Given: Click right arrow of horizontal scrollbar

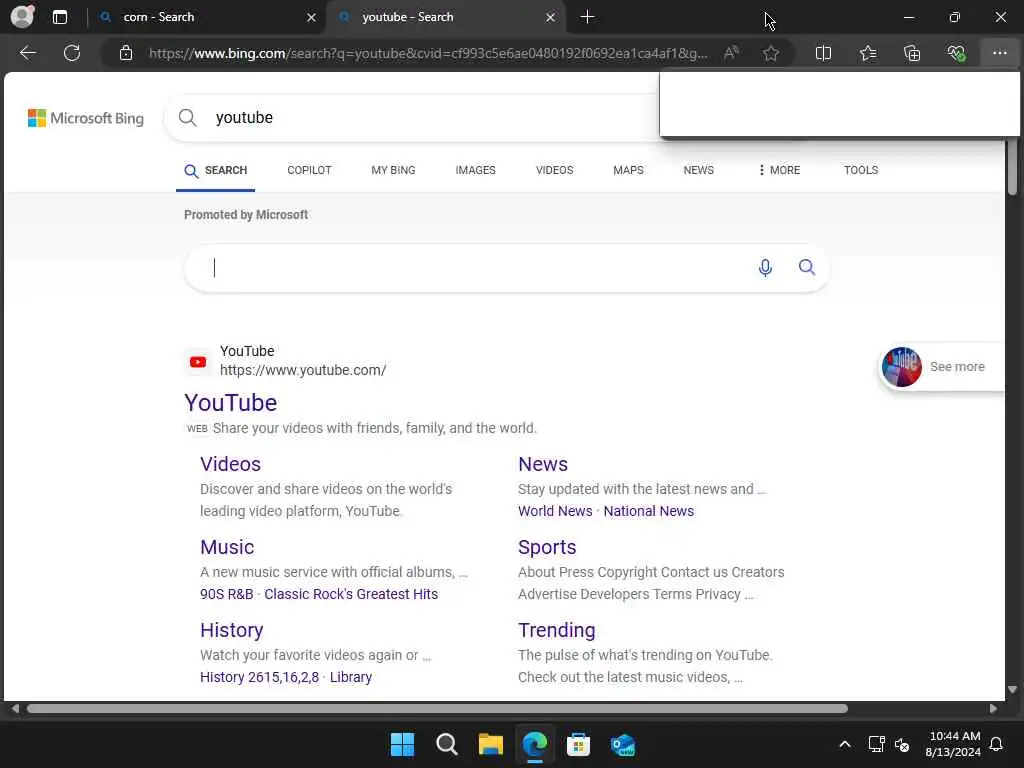Looking at the screenshot, I should [993, 709].
